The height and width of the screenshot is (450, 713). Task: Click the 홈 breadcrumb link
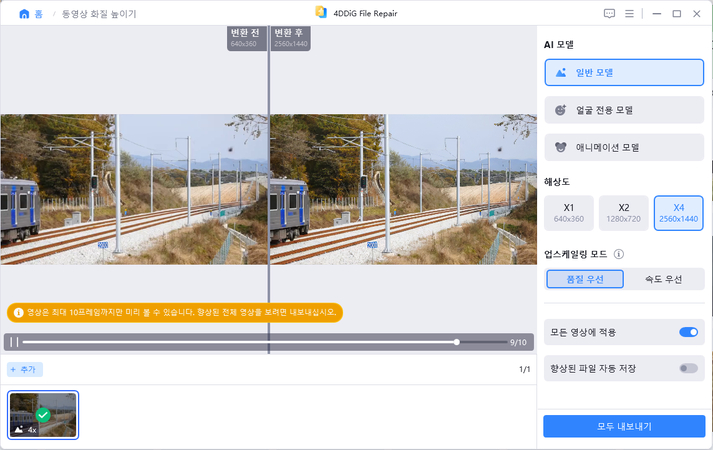pos(39,14)
